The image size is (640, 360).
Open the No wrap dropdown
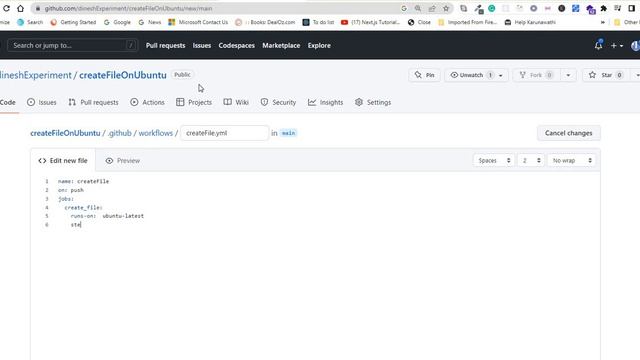[571, 160]
